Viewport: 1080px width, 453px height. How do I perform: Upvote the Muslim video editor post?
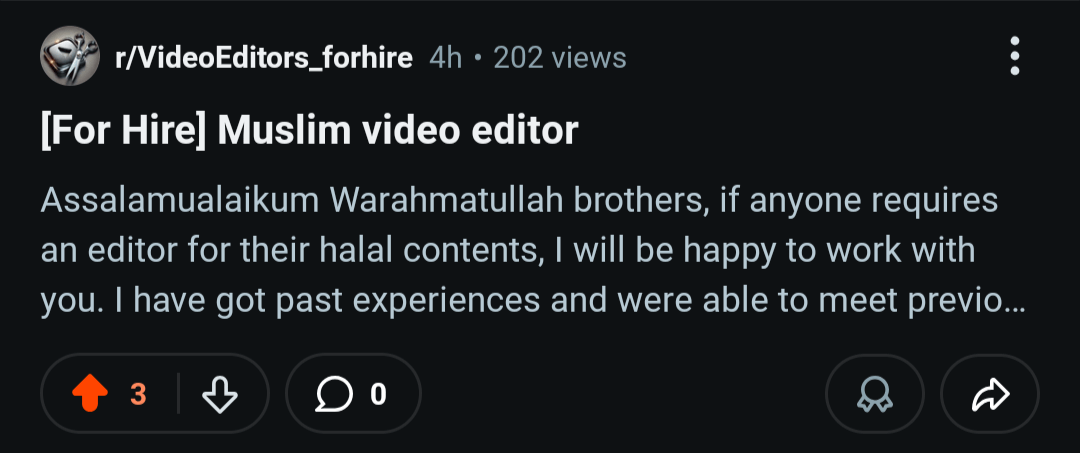coord(90,394)
